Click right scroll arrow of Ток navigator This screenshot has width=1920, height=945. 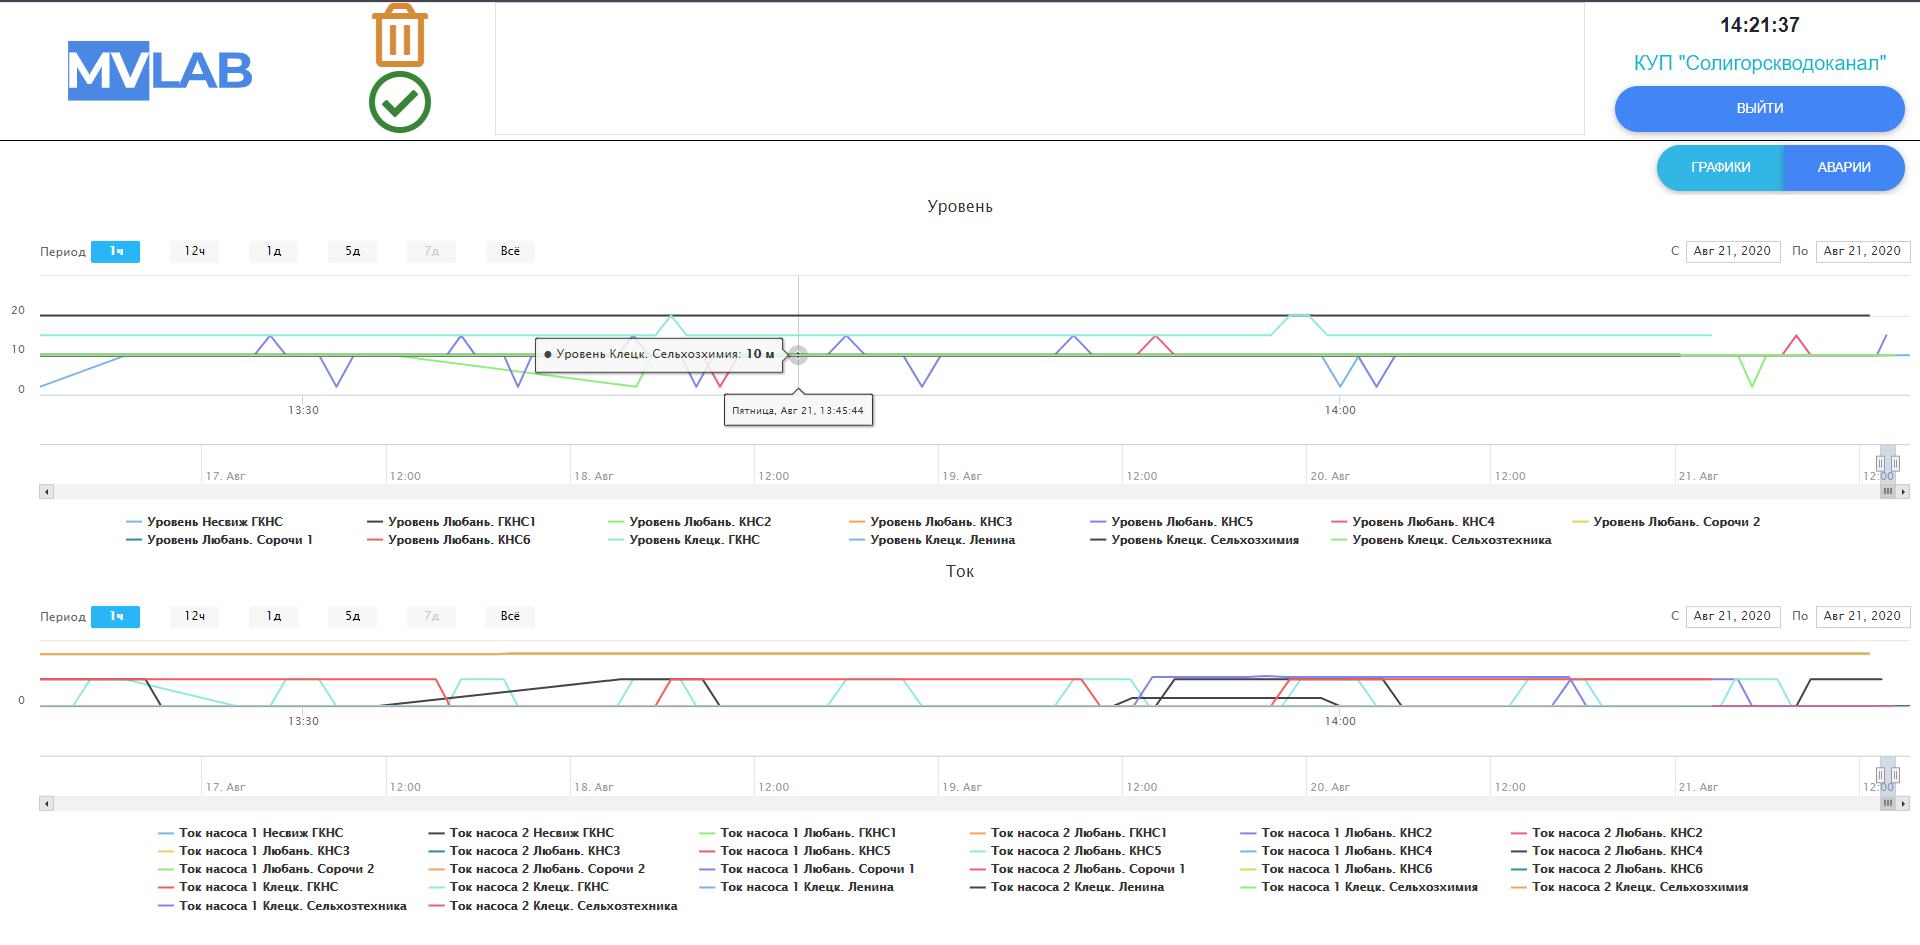(x=1903, y=803)
